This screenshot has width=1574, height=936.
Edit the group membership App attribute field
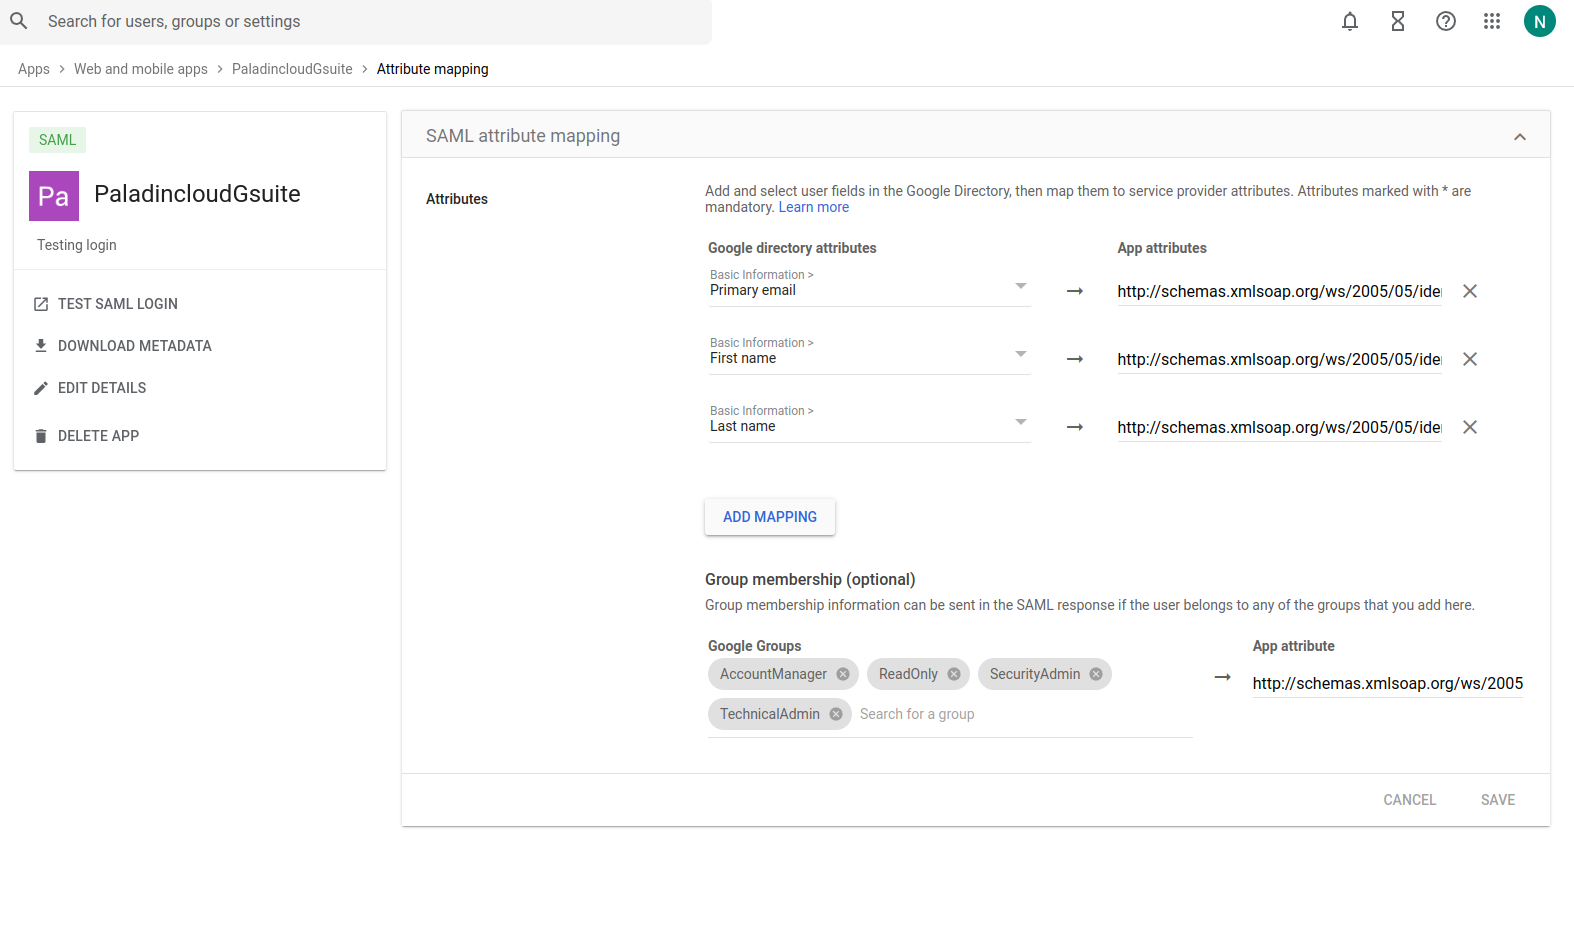click(1388, 683)
